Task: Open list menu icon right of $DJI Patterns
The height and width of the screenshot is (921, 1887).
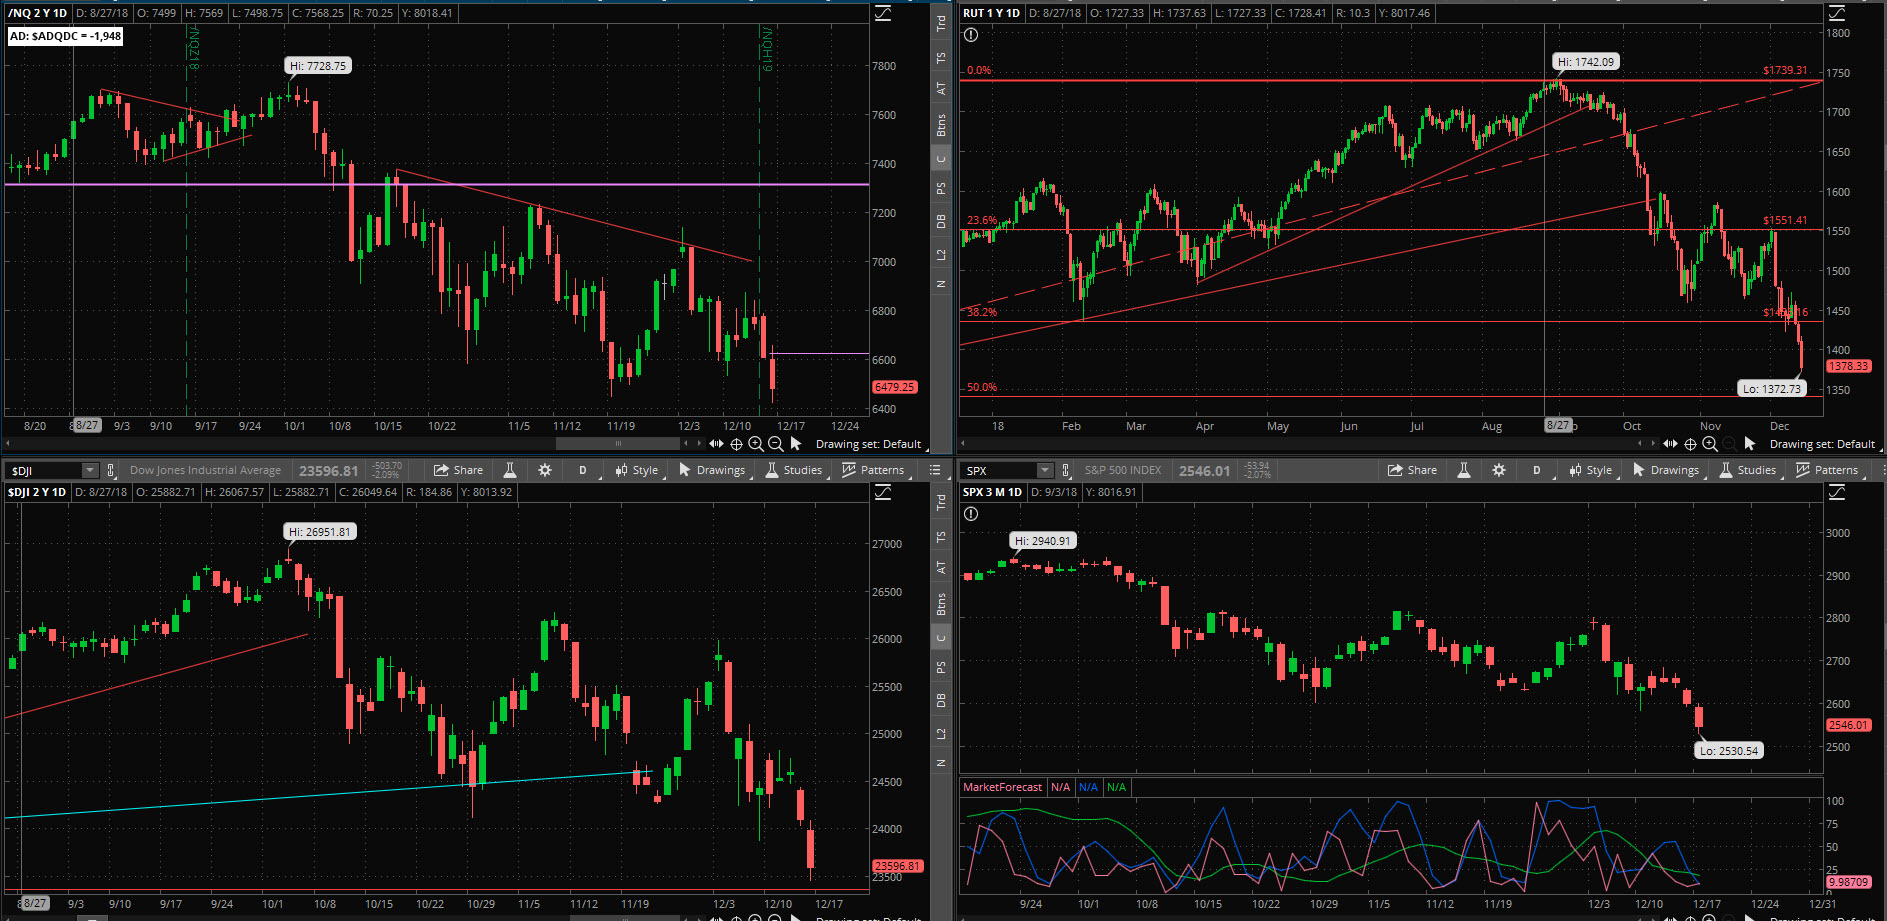Action: (935, 470)
